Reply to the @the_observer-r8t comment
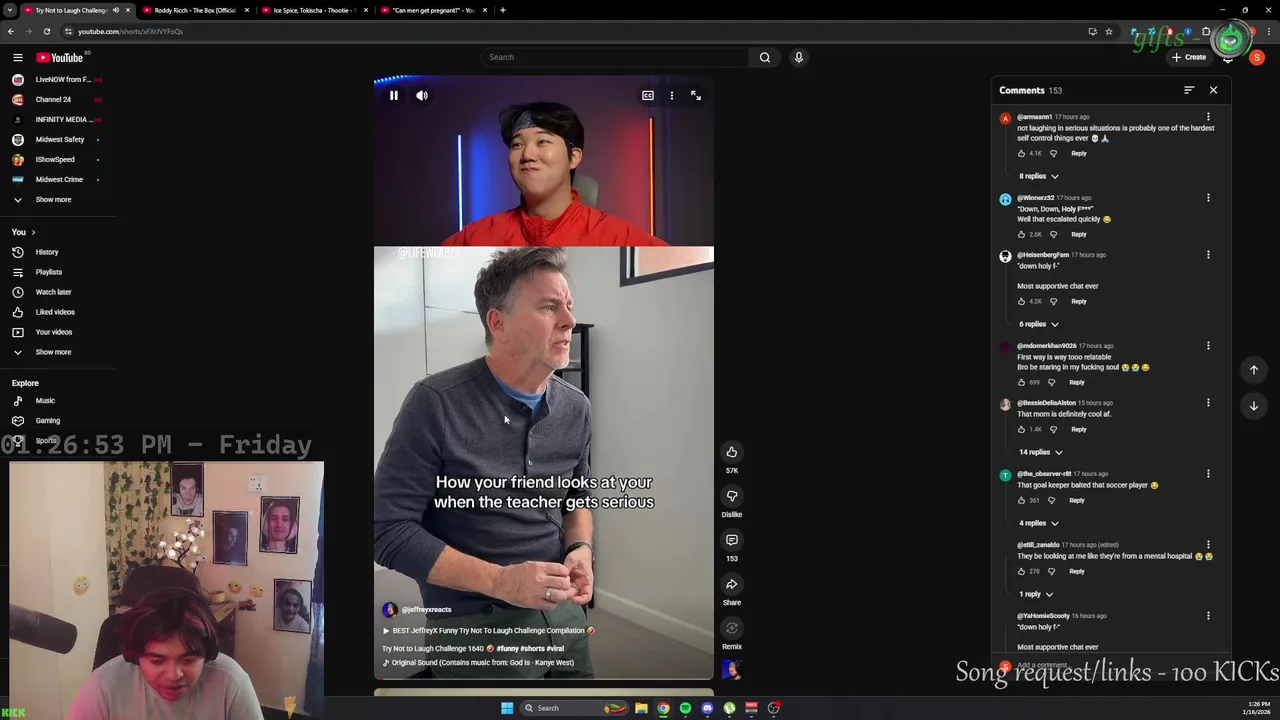 pos(1076,500)
